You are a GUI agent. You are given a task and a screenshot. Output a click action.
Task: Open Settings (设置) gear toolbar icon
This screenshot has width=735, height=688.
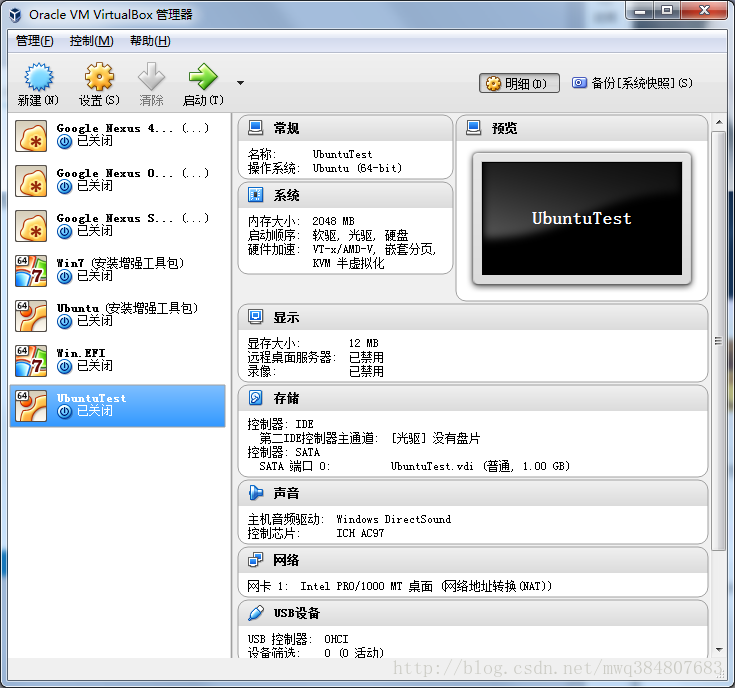tap(99, 76)
